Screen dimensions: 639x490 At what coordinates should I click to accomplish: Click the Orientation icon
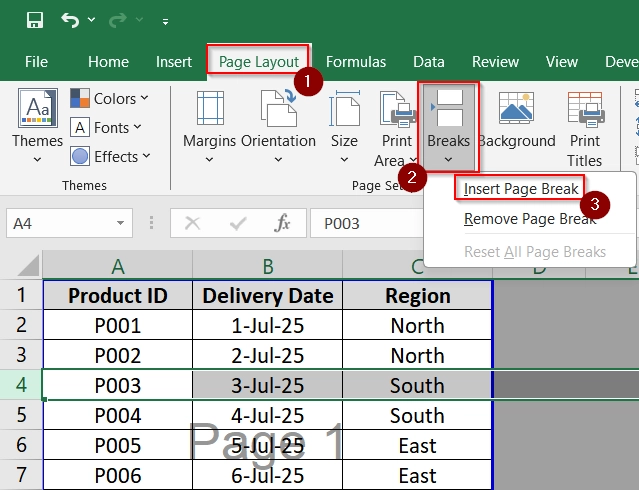(x=279, y=108)
